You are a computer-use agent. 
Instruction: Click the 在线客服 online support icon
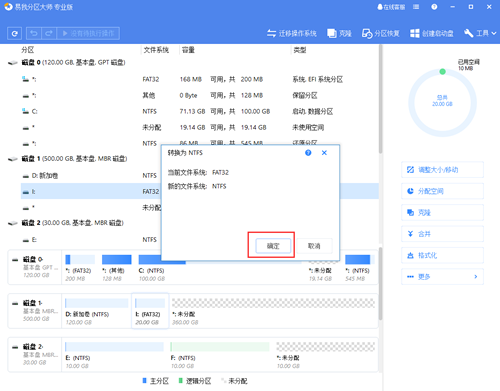coord(391,7)
